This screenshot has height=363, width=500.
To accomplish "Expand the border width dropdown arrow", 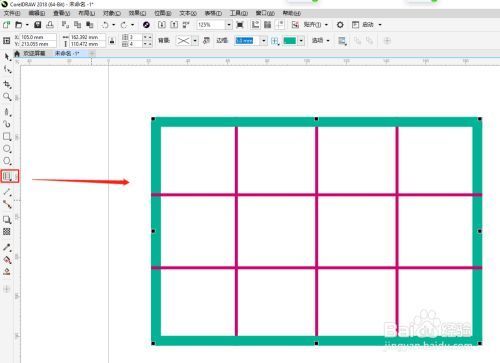I will tap(264, 41).
